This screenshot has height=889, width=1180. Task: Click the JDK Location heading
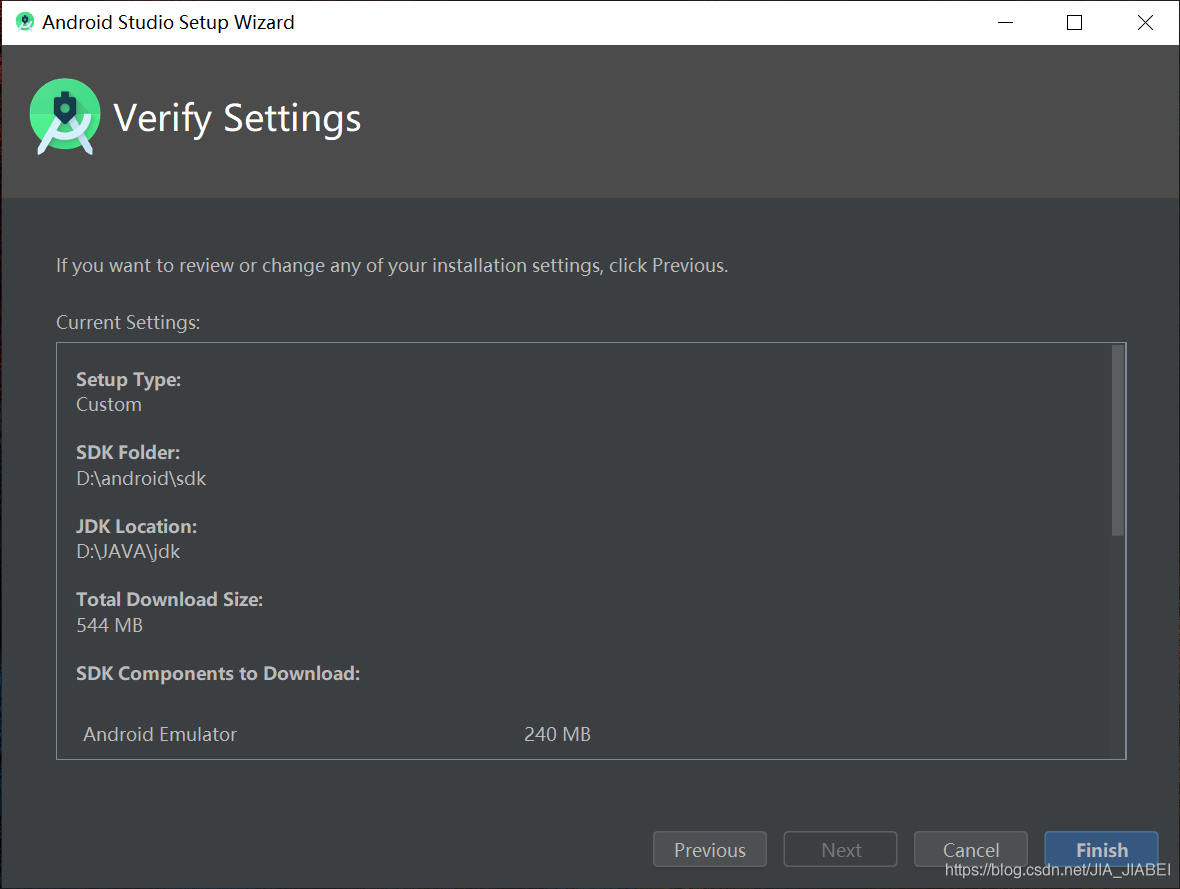[136, 527]
